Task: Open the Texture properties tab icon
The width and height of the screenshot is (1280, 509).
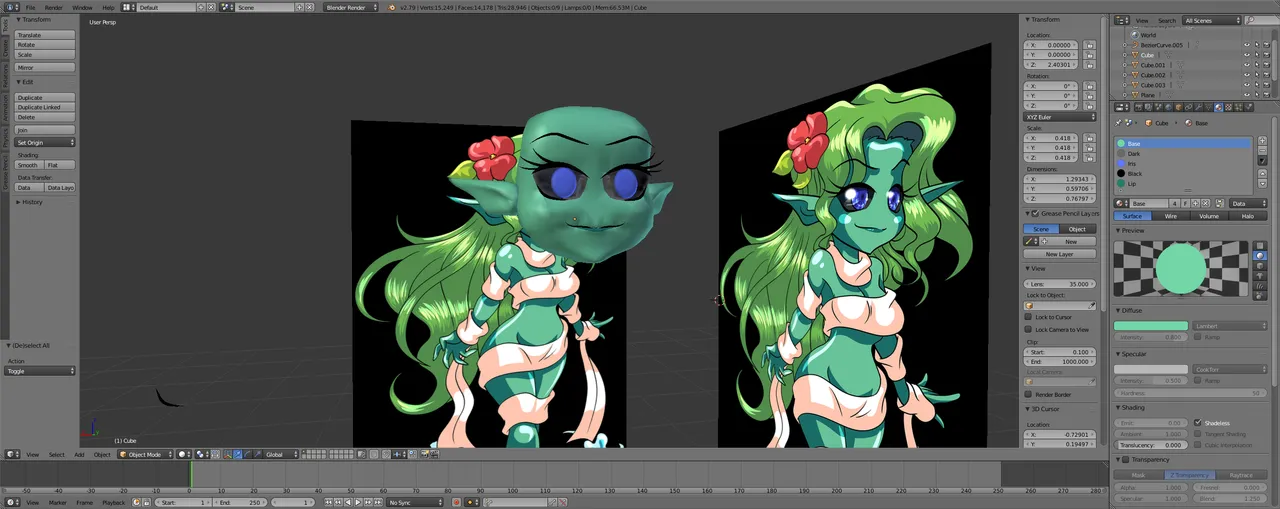Action: tap(1228, 107)
